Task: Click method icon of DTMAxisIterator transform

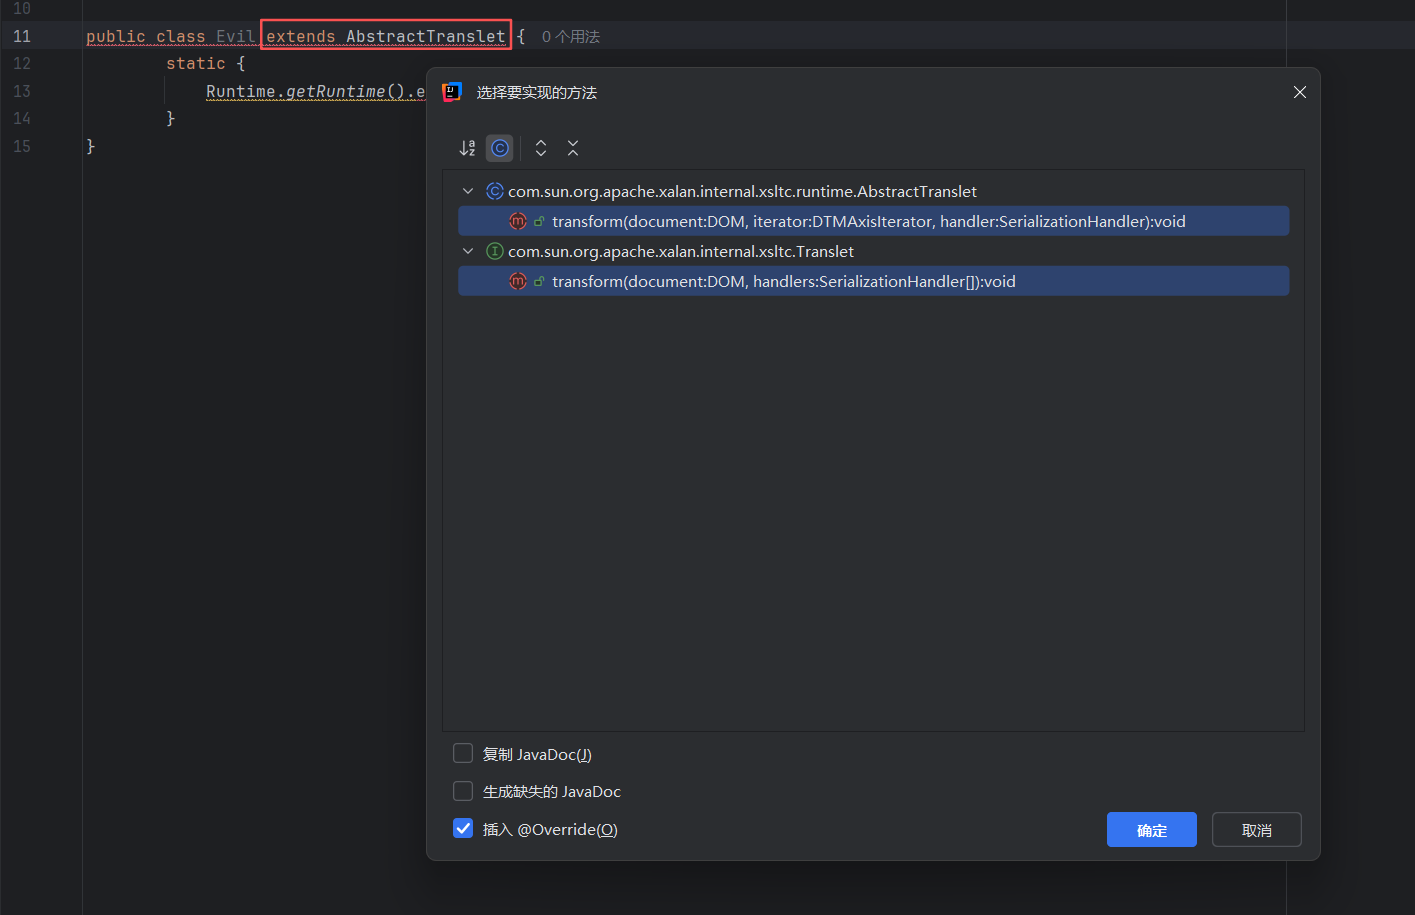Action: coord(517,221)
